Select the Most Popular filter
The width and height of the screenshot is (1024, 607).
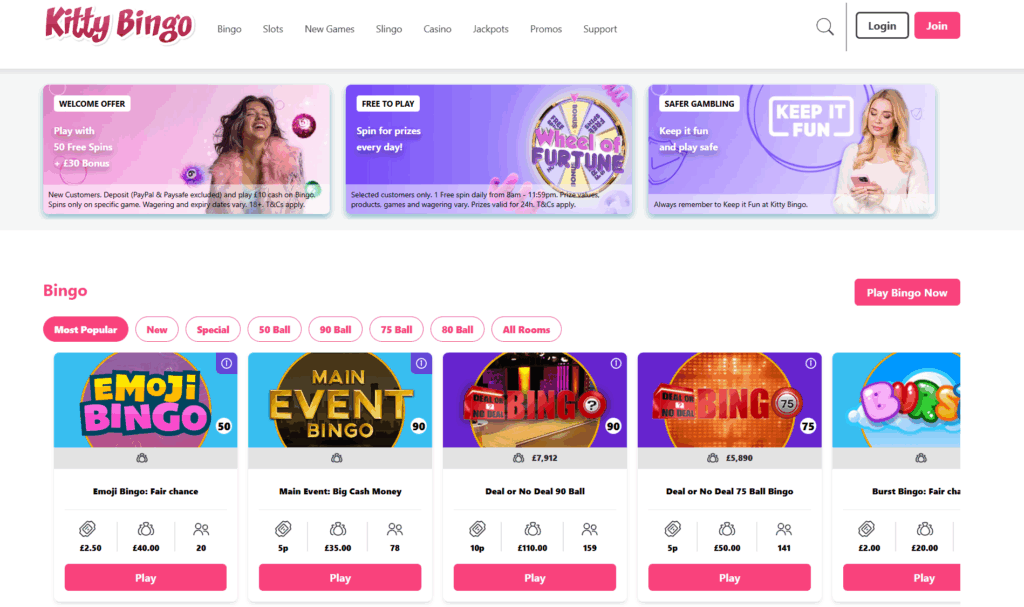click(86, 329)
